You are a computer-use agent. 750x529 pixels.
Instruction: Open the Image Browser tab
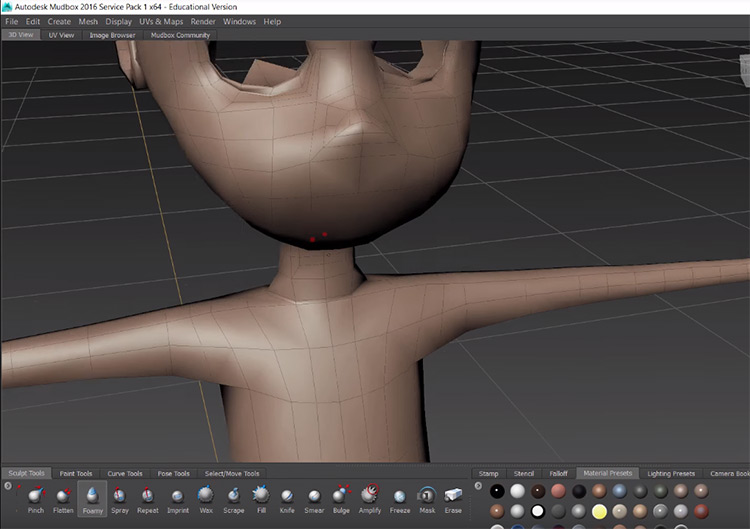(x=112, y=35)
